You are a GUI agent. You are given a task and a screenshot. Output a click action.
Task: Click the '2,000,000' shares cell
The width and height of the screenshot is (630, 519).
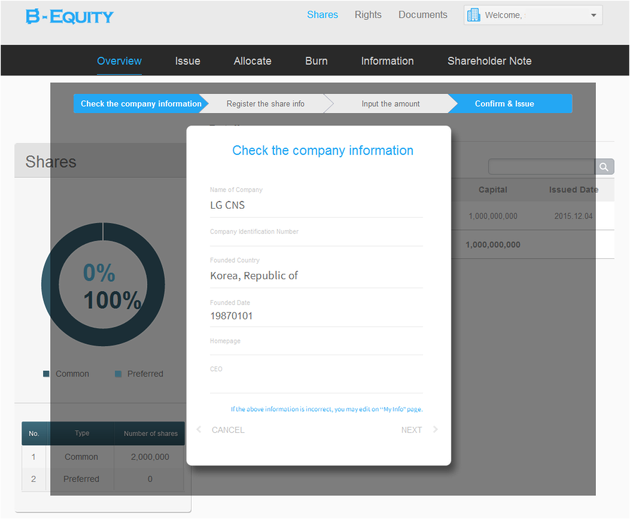(x=150, y=457)
